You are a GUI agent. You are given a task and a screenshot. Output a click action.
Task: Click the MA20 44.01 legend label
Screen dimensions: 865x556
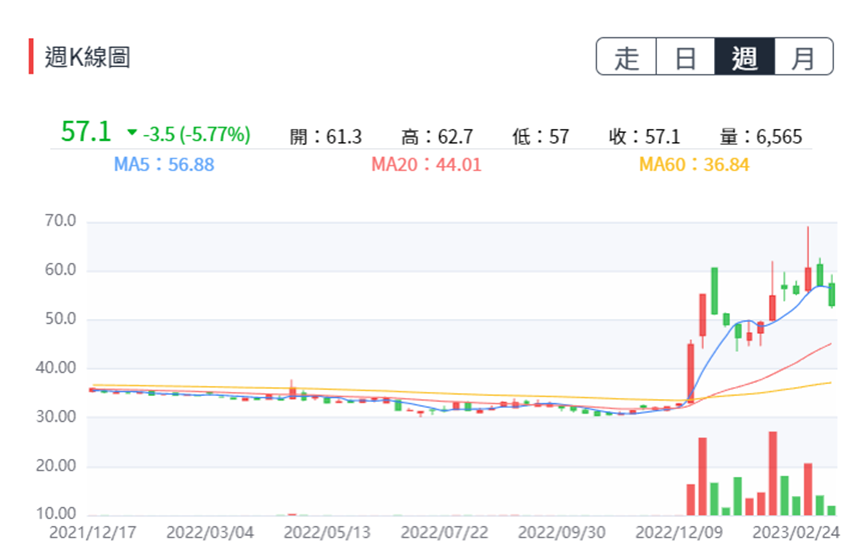pyautogui.click(x=426, y=164)
